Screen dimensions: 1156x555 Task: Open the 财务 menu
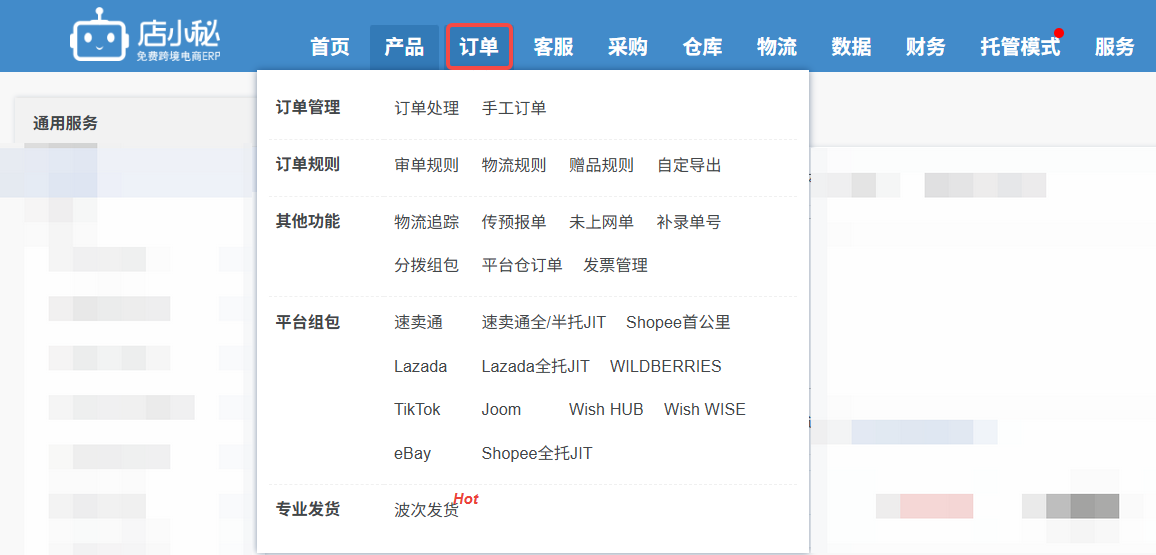point(926,47)
